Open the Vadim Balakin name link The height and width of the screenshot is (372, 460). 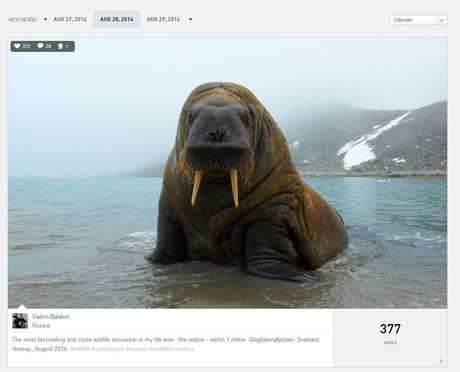[x=51, y=317]
